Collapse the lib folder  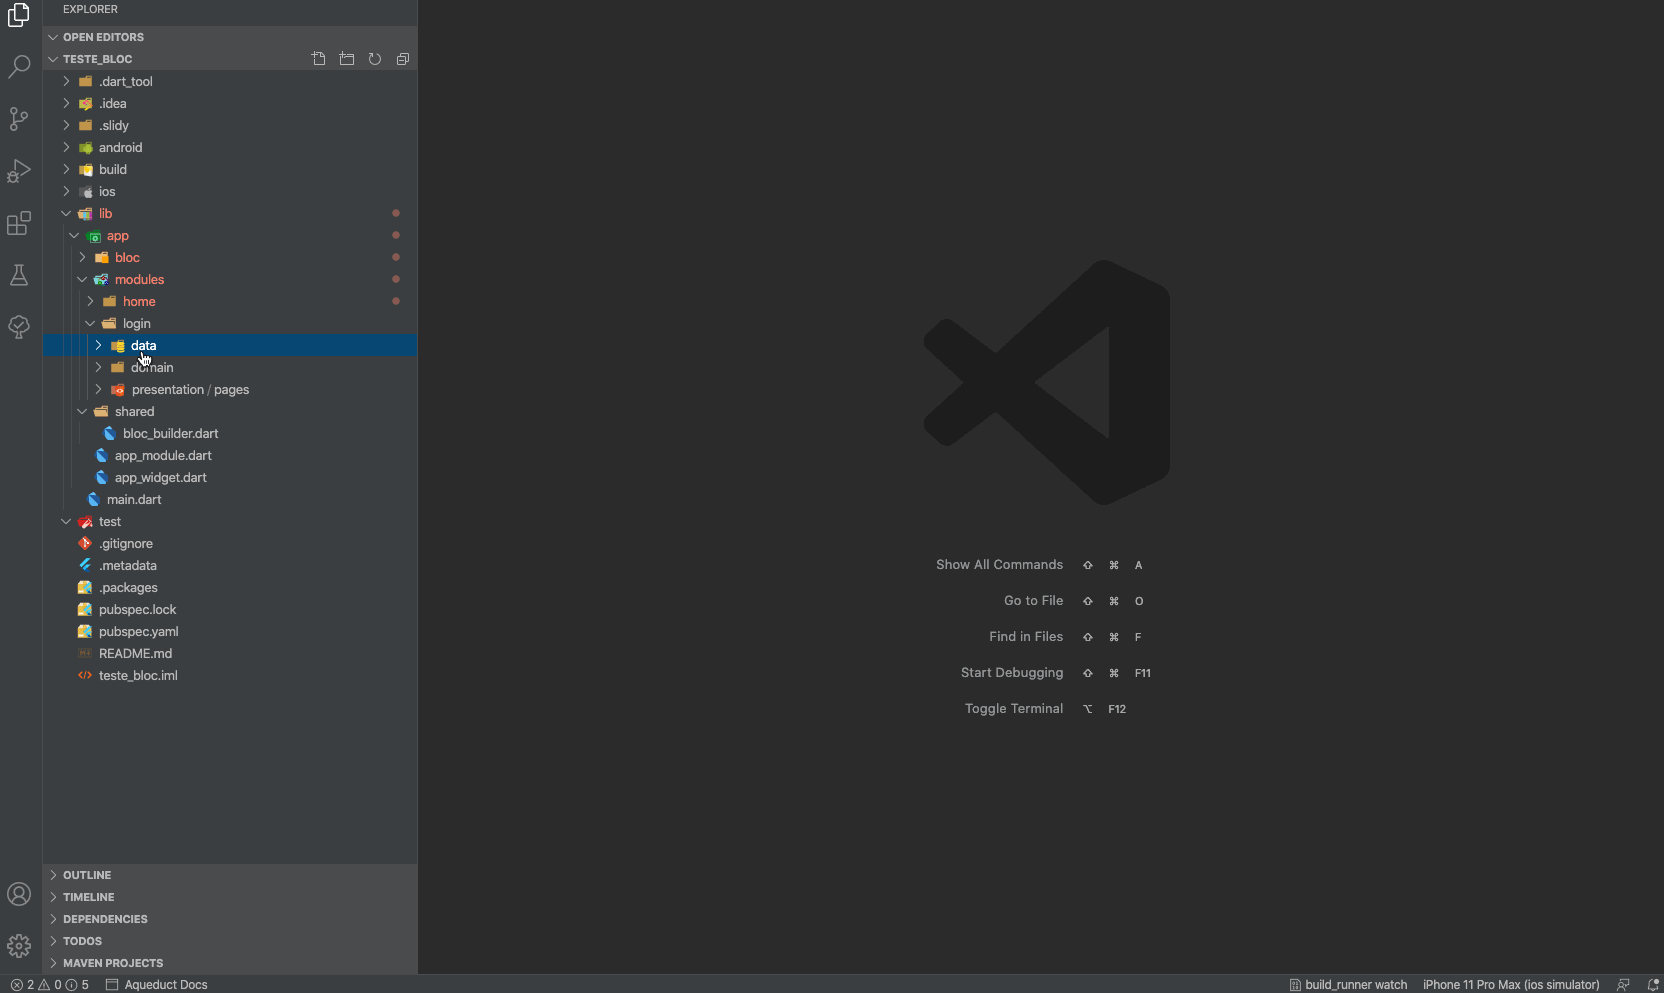[230, 214]
